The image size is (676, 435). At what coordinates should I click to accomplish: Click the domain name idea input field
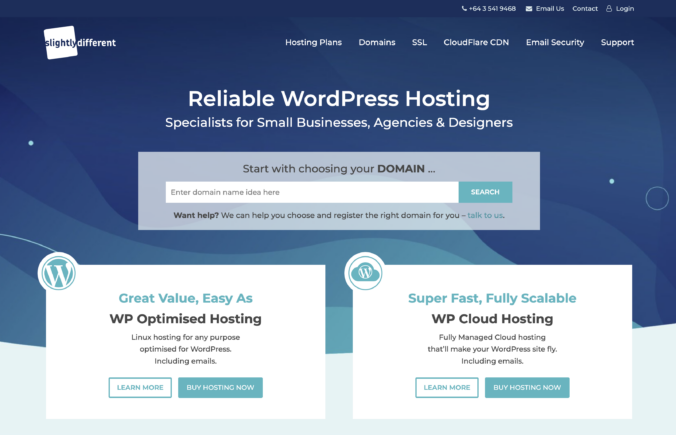tap(312, 192)
